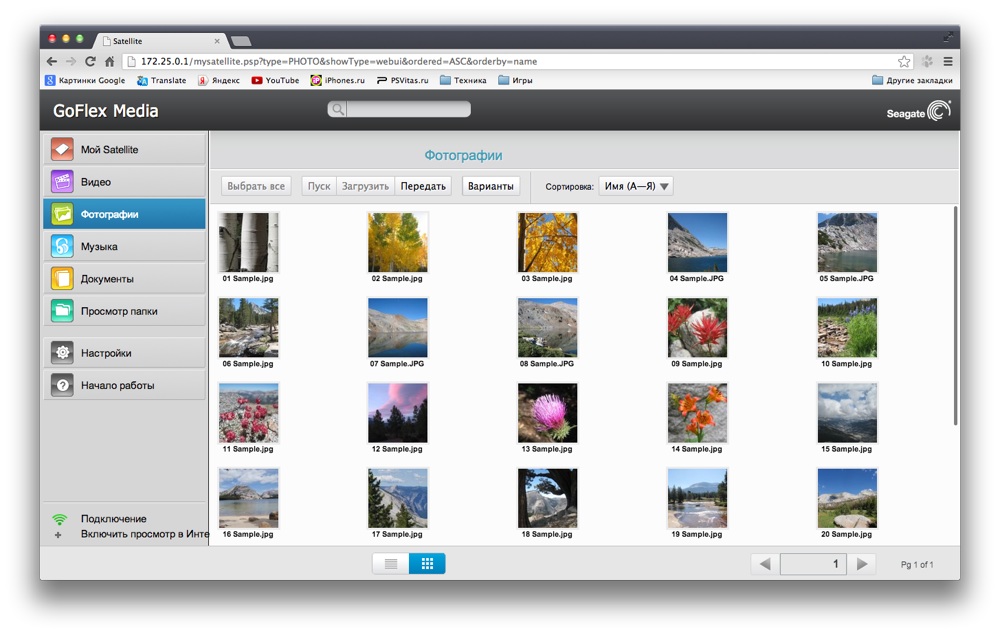The image size is (1000, 635).
Task: Bookmark page with the star icon
Action: pos(904,61)
